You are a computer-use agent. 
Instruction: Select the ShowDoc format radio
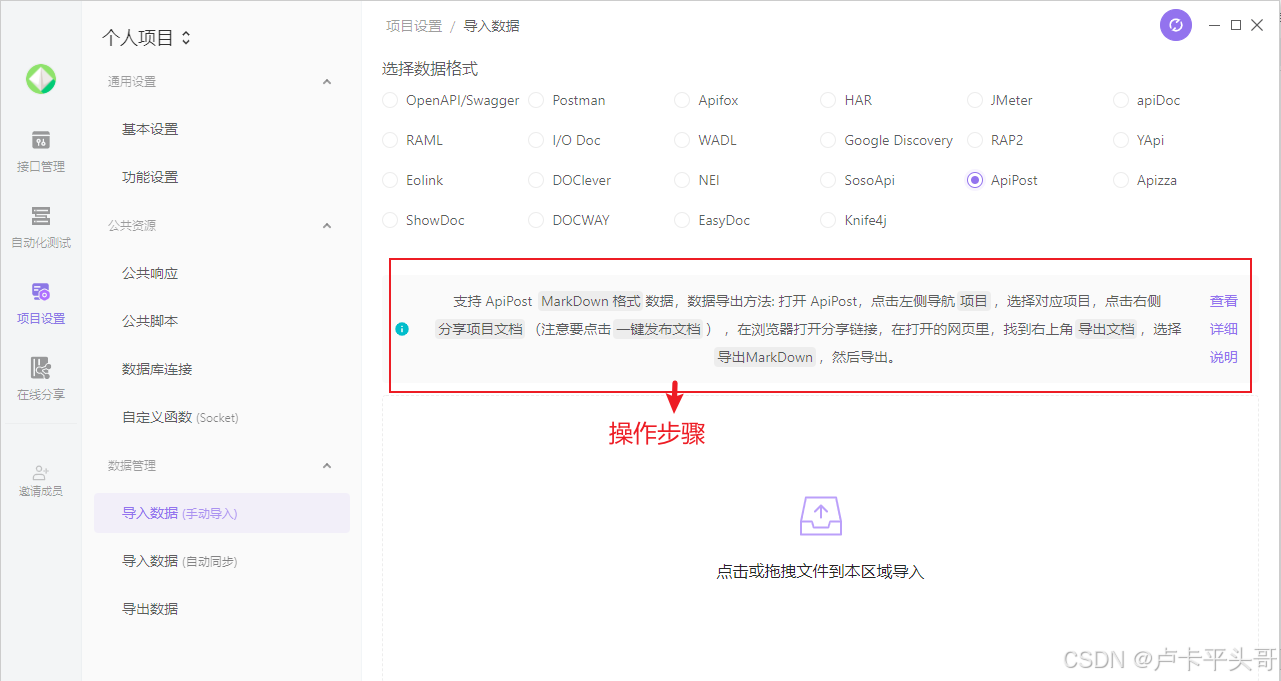point(390,220)
